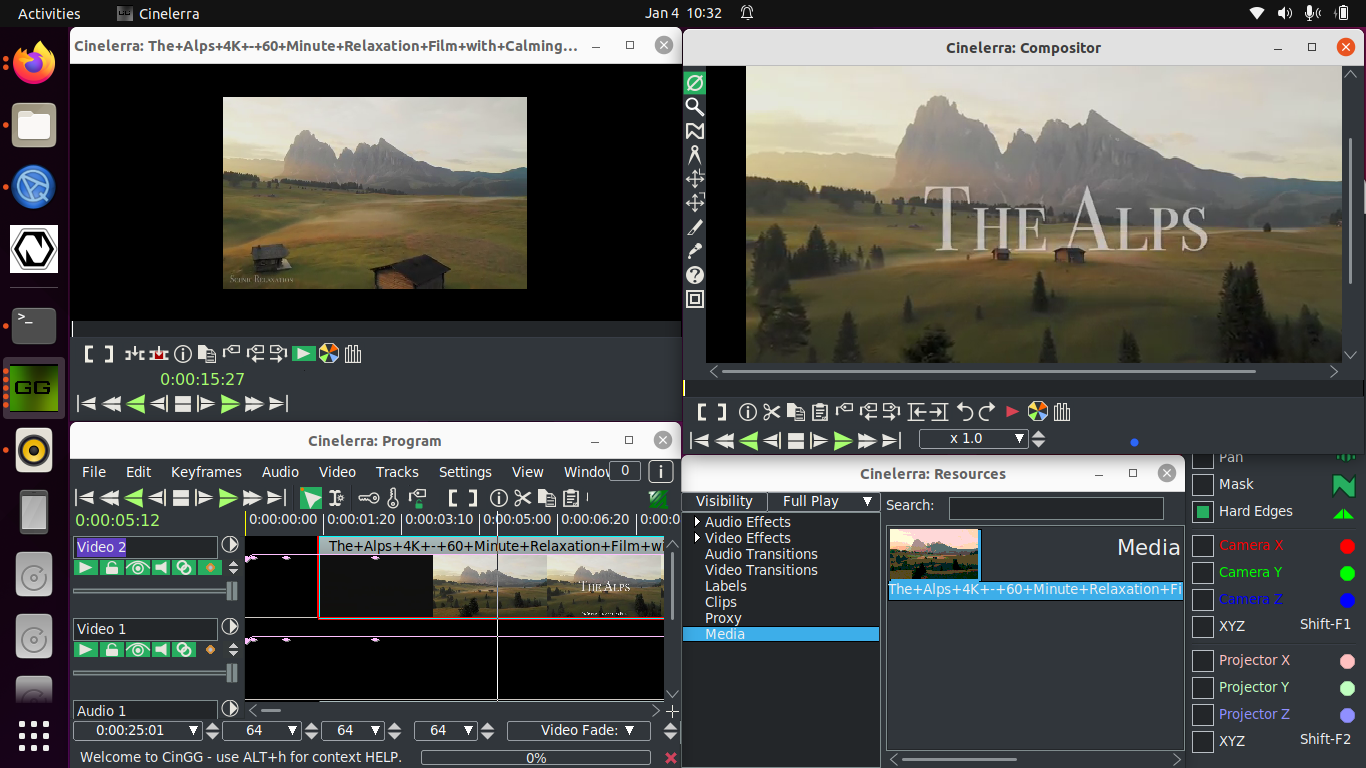Viewport: 1366px width, 768px height.
Task: Play forward in the Program window transport
Action: [229, 498]
